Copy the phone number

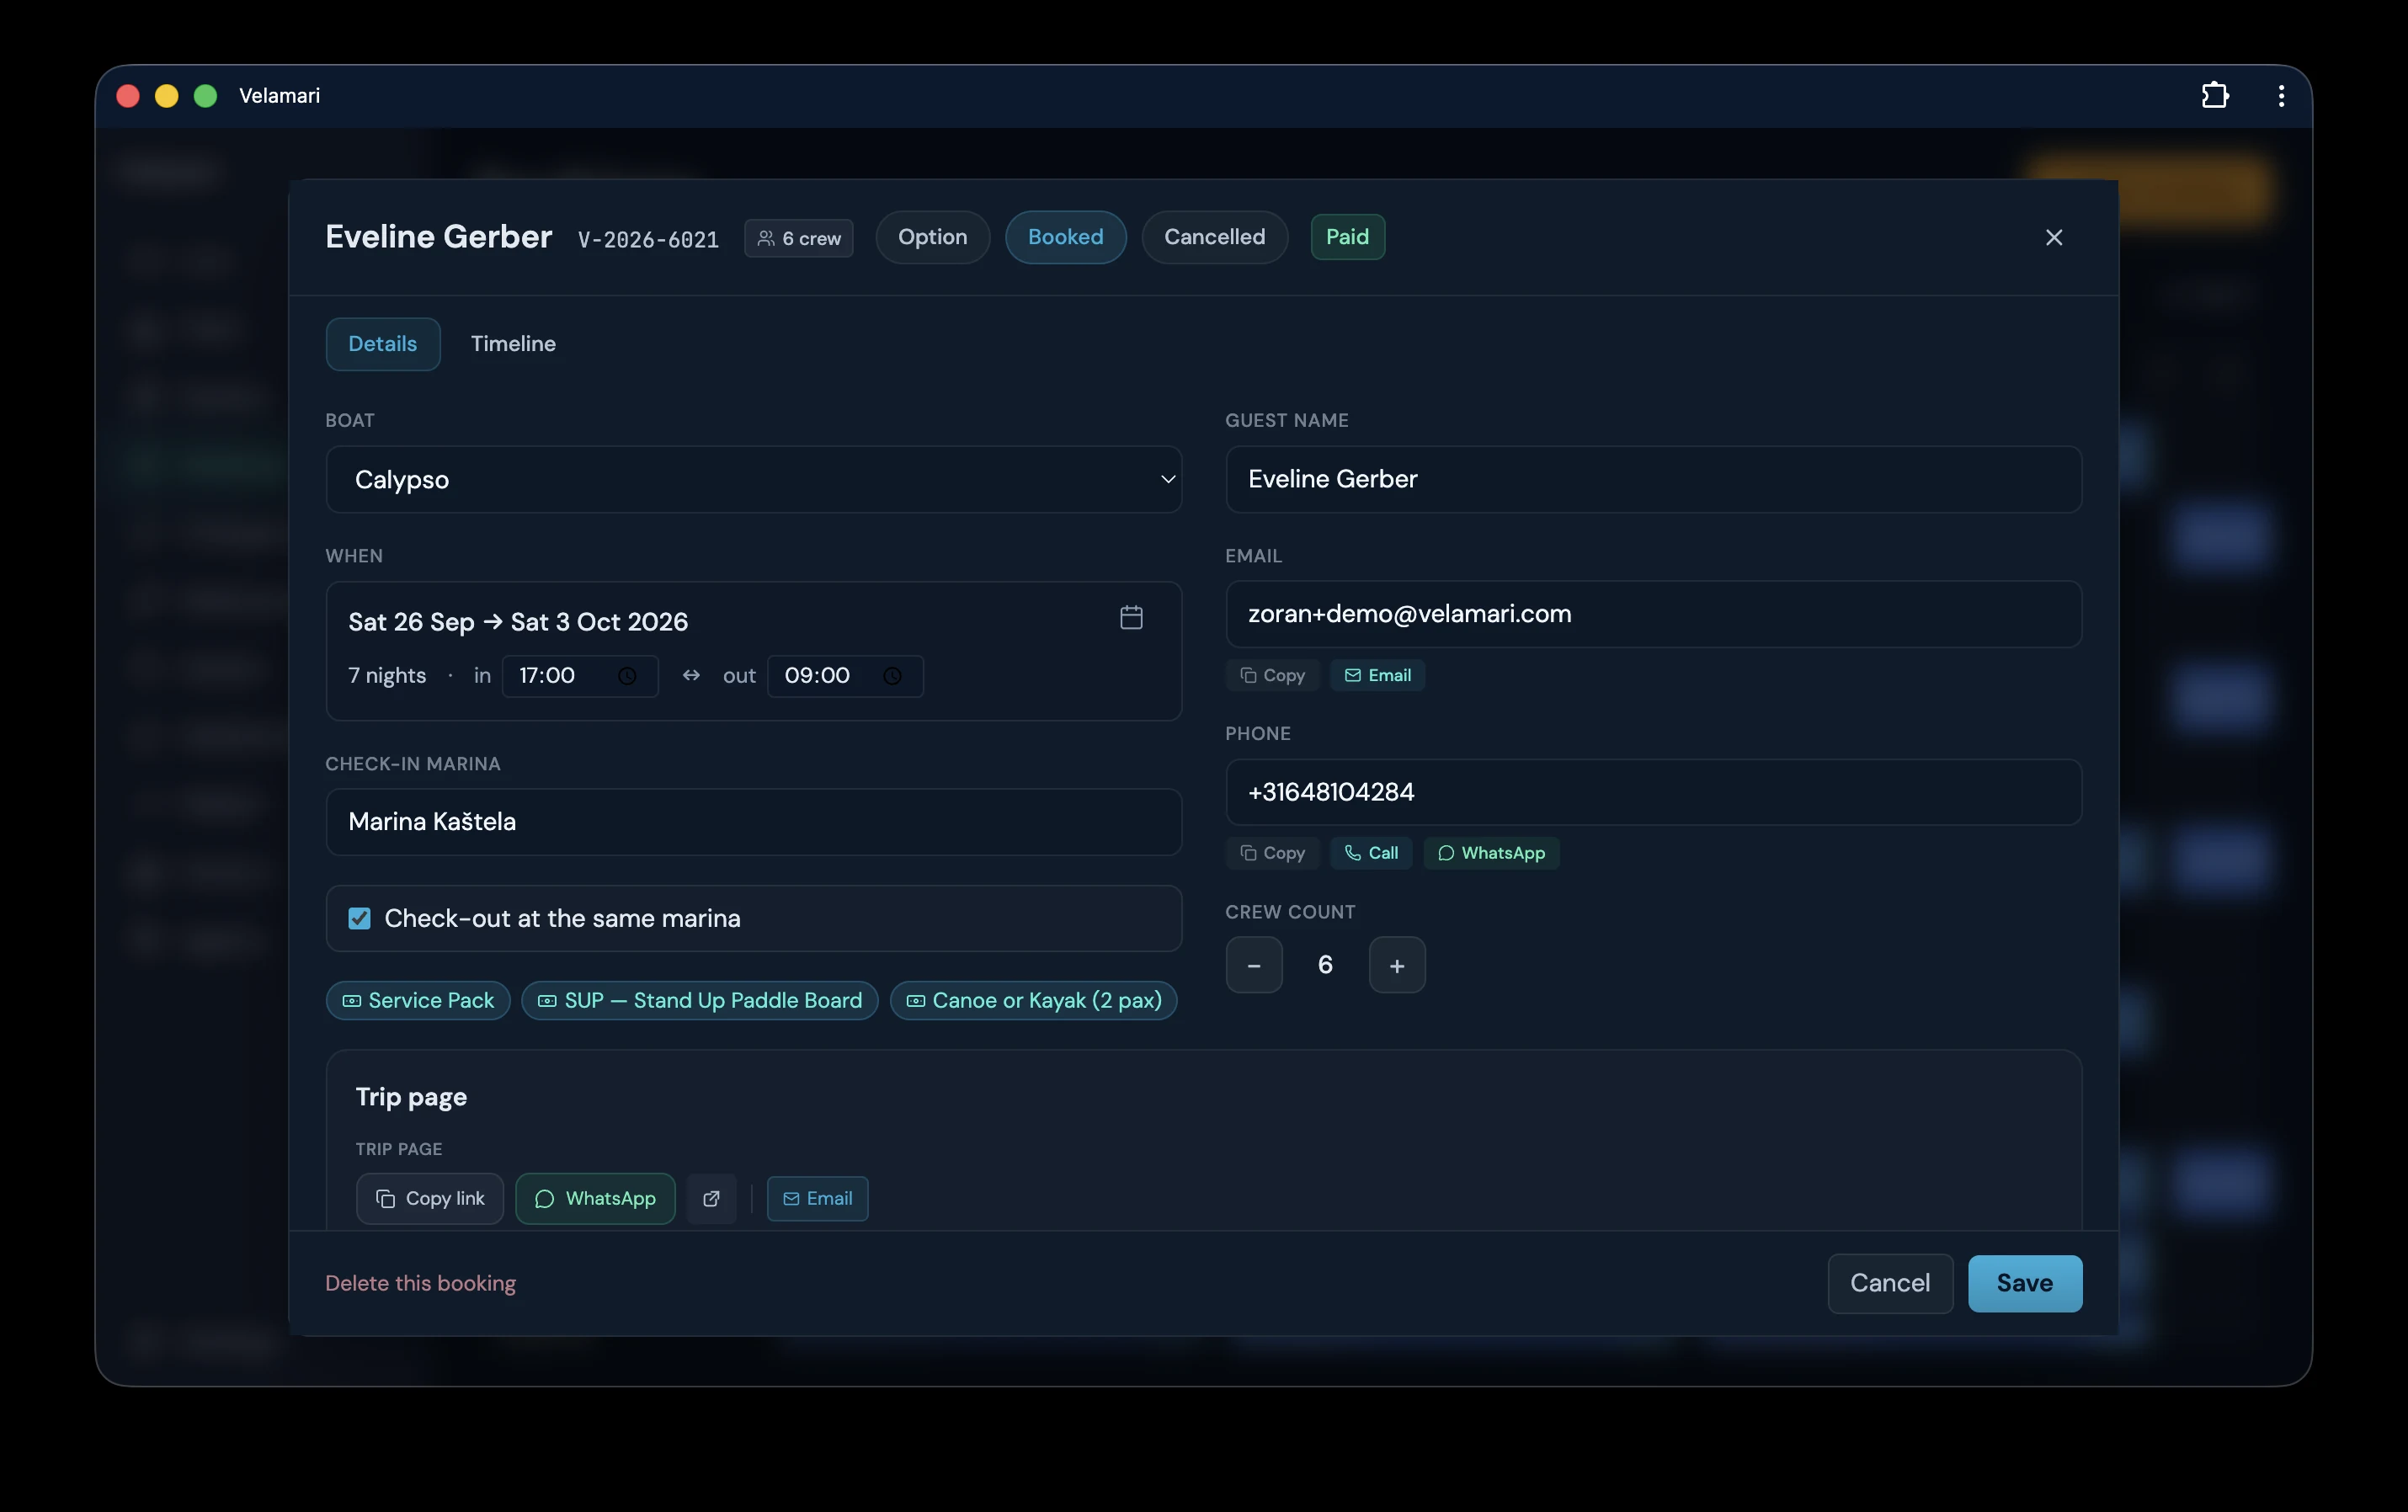click(1272, 853)
